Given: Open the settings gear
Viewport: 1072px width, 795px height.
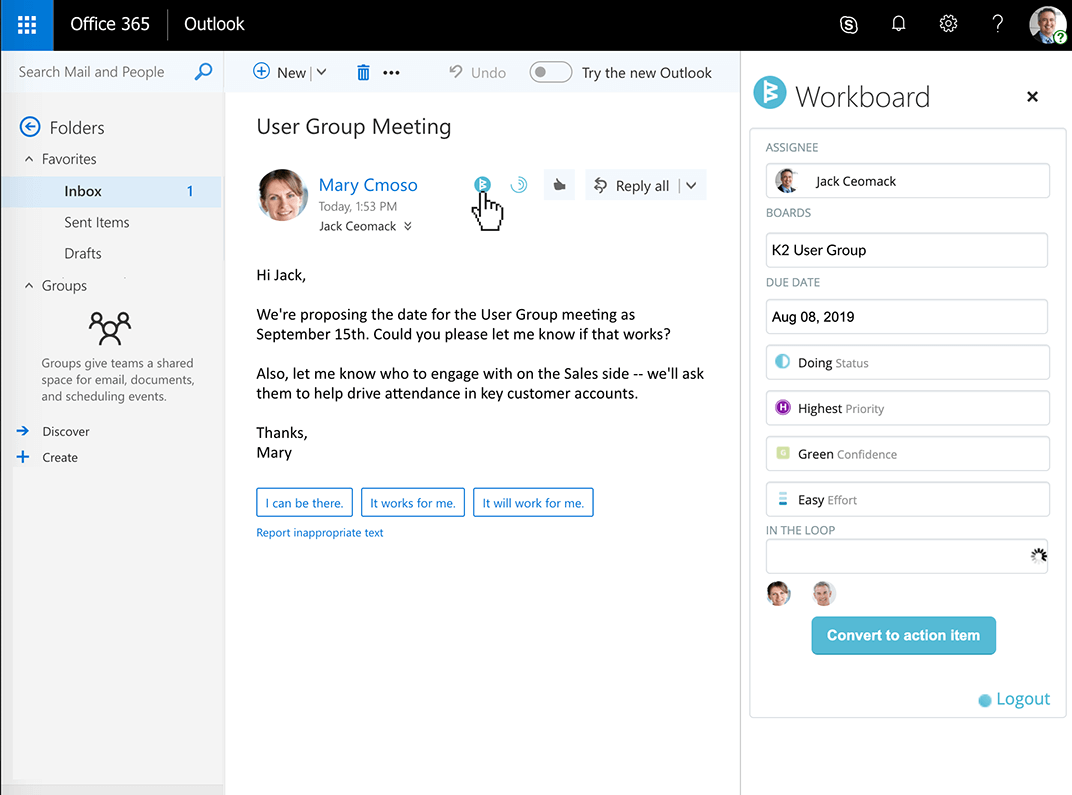Looking at the screenshot, I should pos(948,24).
